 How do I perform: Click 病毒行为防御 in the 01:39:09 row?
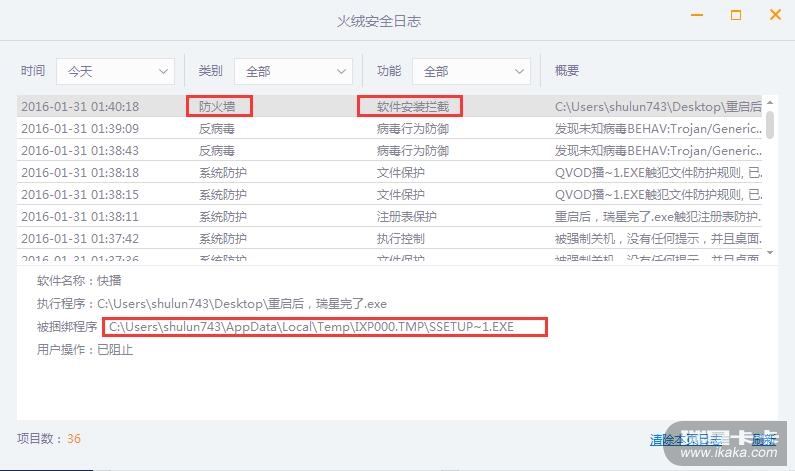(413, 129)
